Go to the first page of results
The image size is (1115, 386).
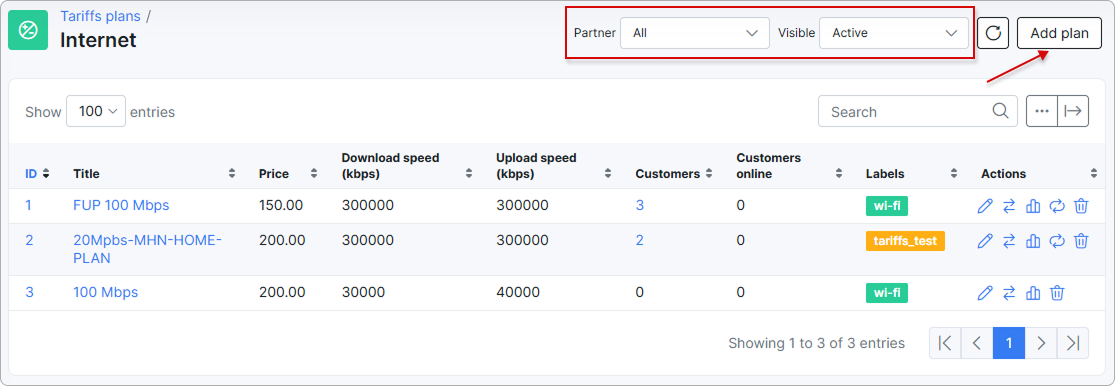click(945, 343)
